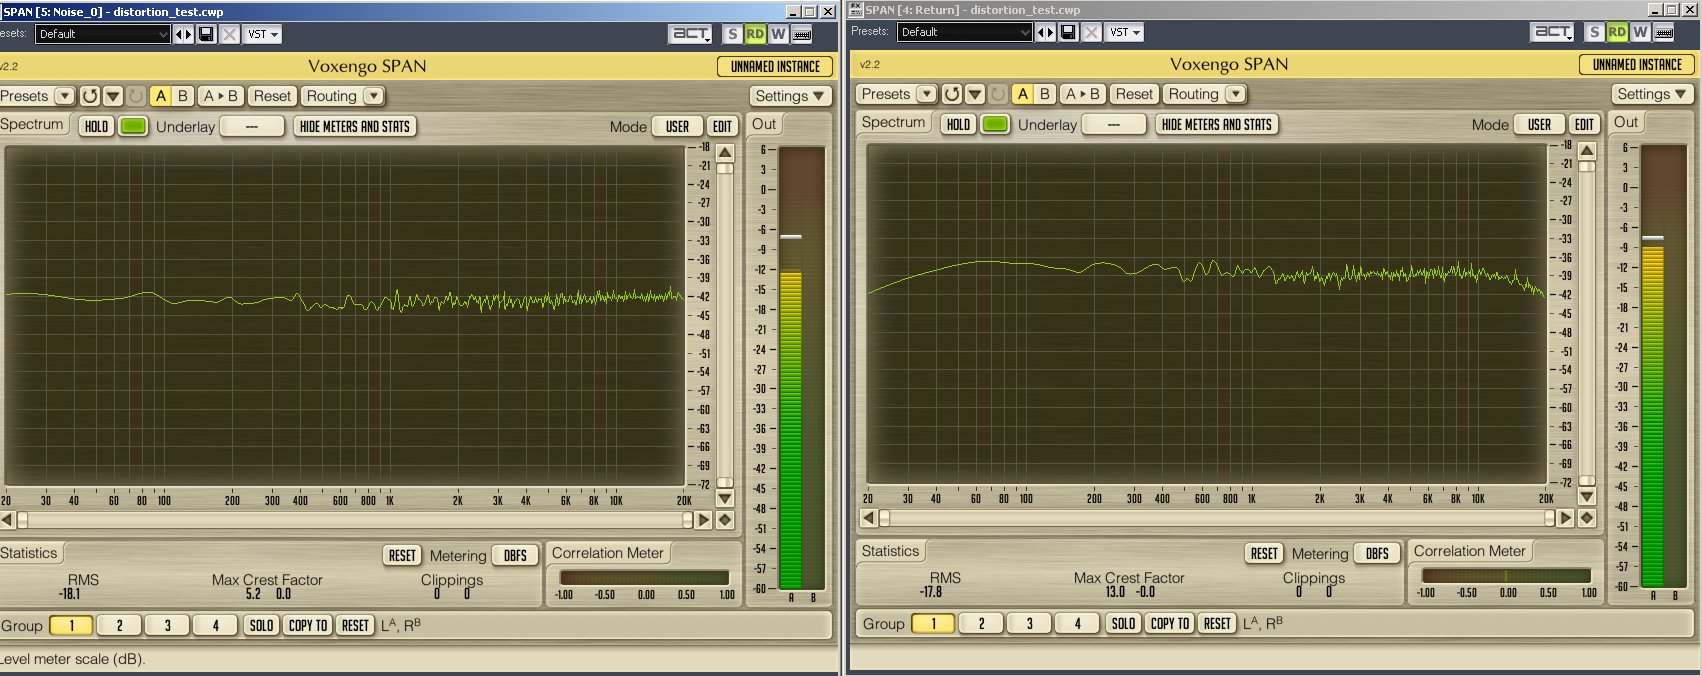Screen dimensions: 1702x676
Task: Open the VST dropdown in Return window
Action: (1125, 32)
